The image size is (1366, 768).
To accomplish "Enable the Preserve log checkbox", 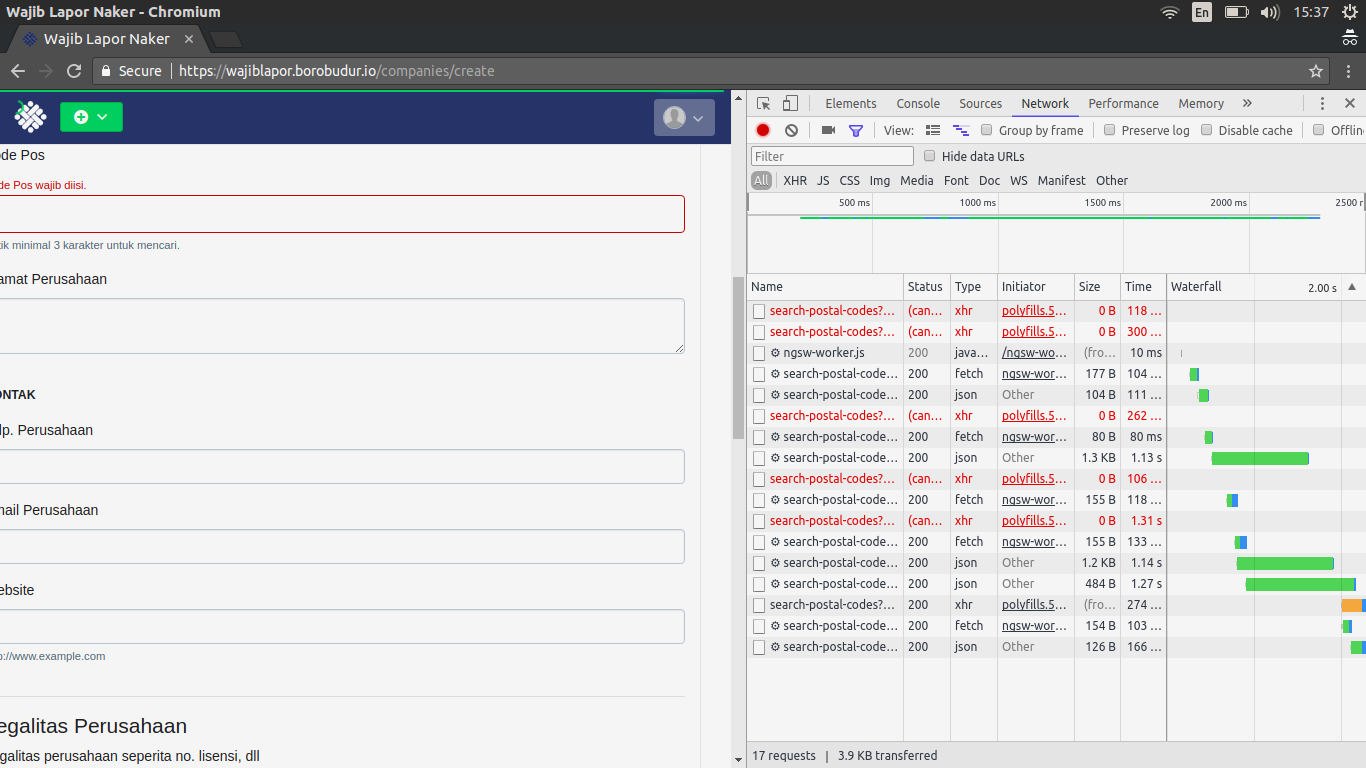I will click(x=1110, y=130).
